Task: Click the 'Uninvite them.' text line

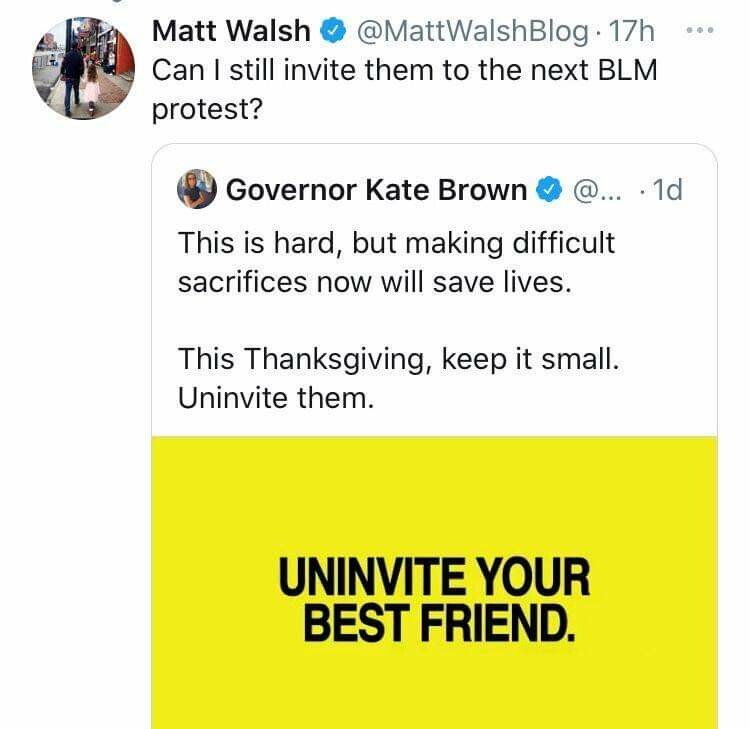Action: (275, 397)
